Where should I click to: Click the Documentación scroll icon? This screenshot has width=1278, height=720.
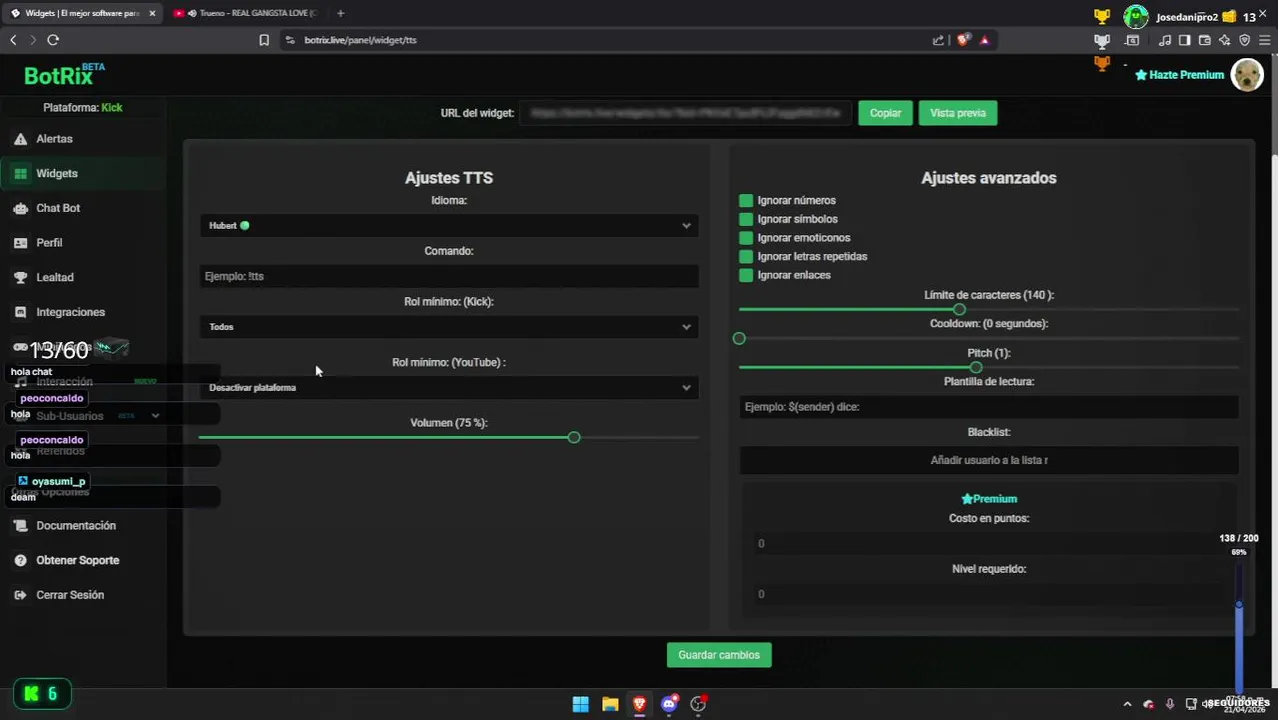tap(20, 525)
